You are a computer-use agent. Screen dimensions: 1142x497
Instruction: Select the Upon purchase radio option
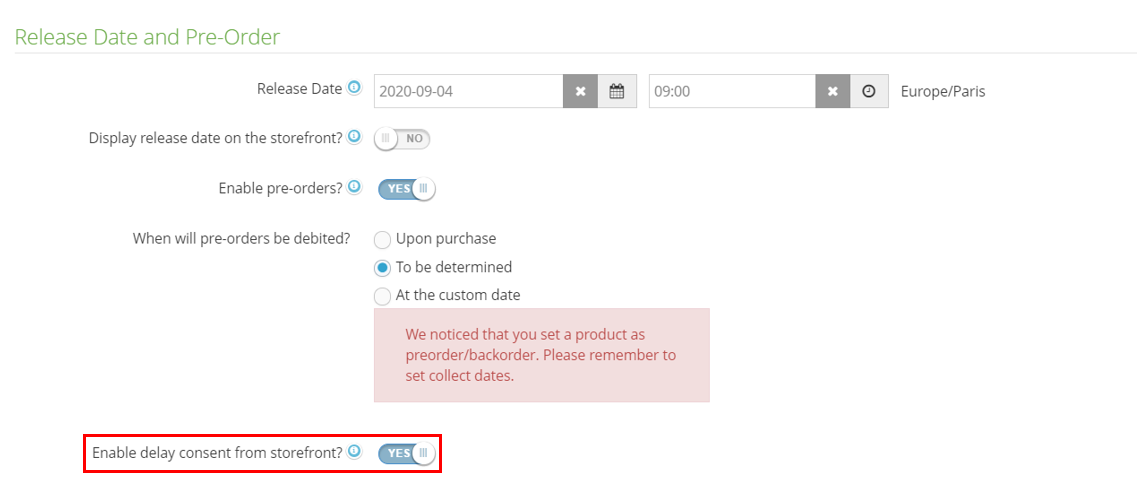pyautogui.click(x=382, y=240)
